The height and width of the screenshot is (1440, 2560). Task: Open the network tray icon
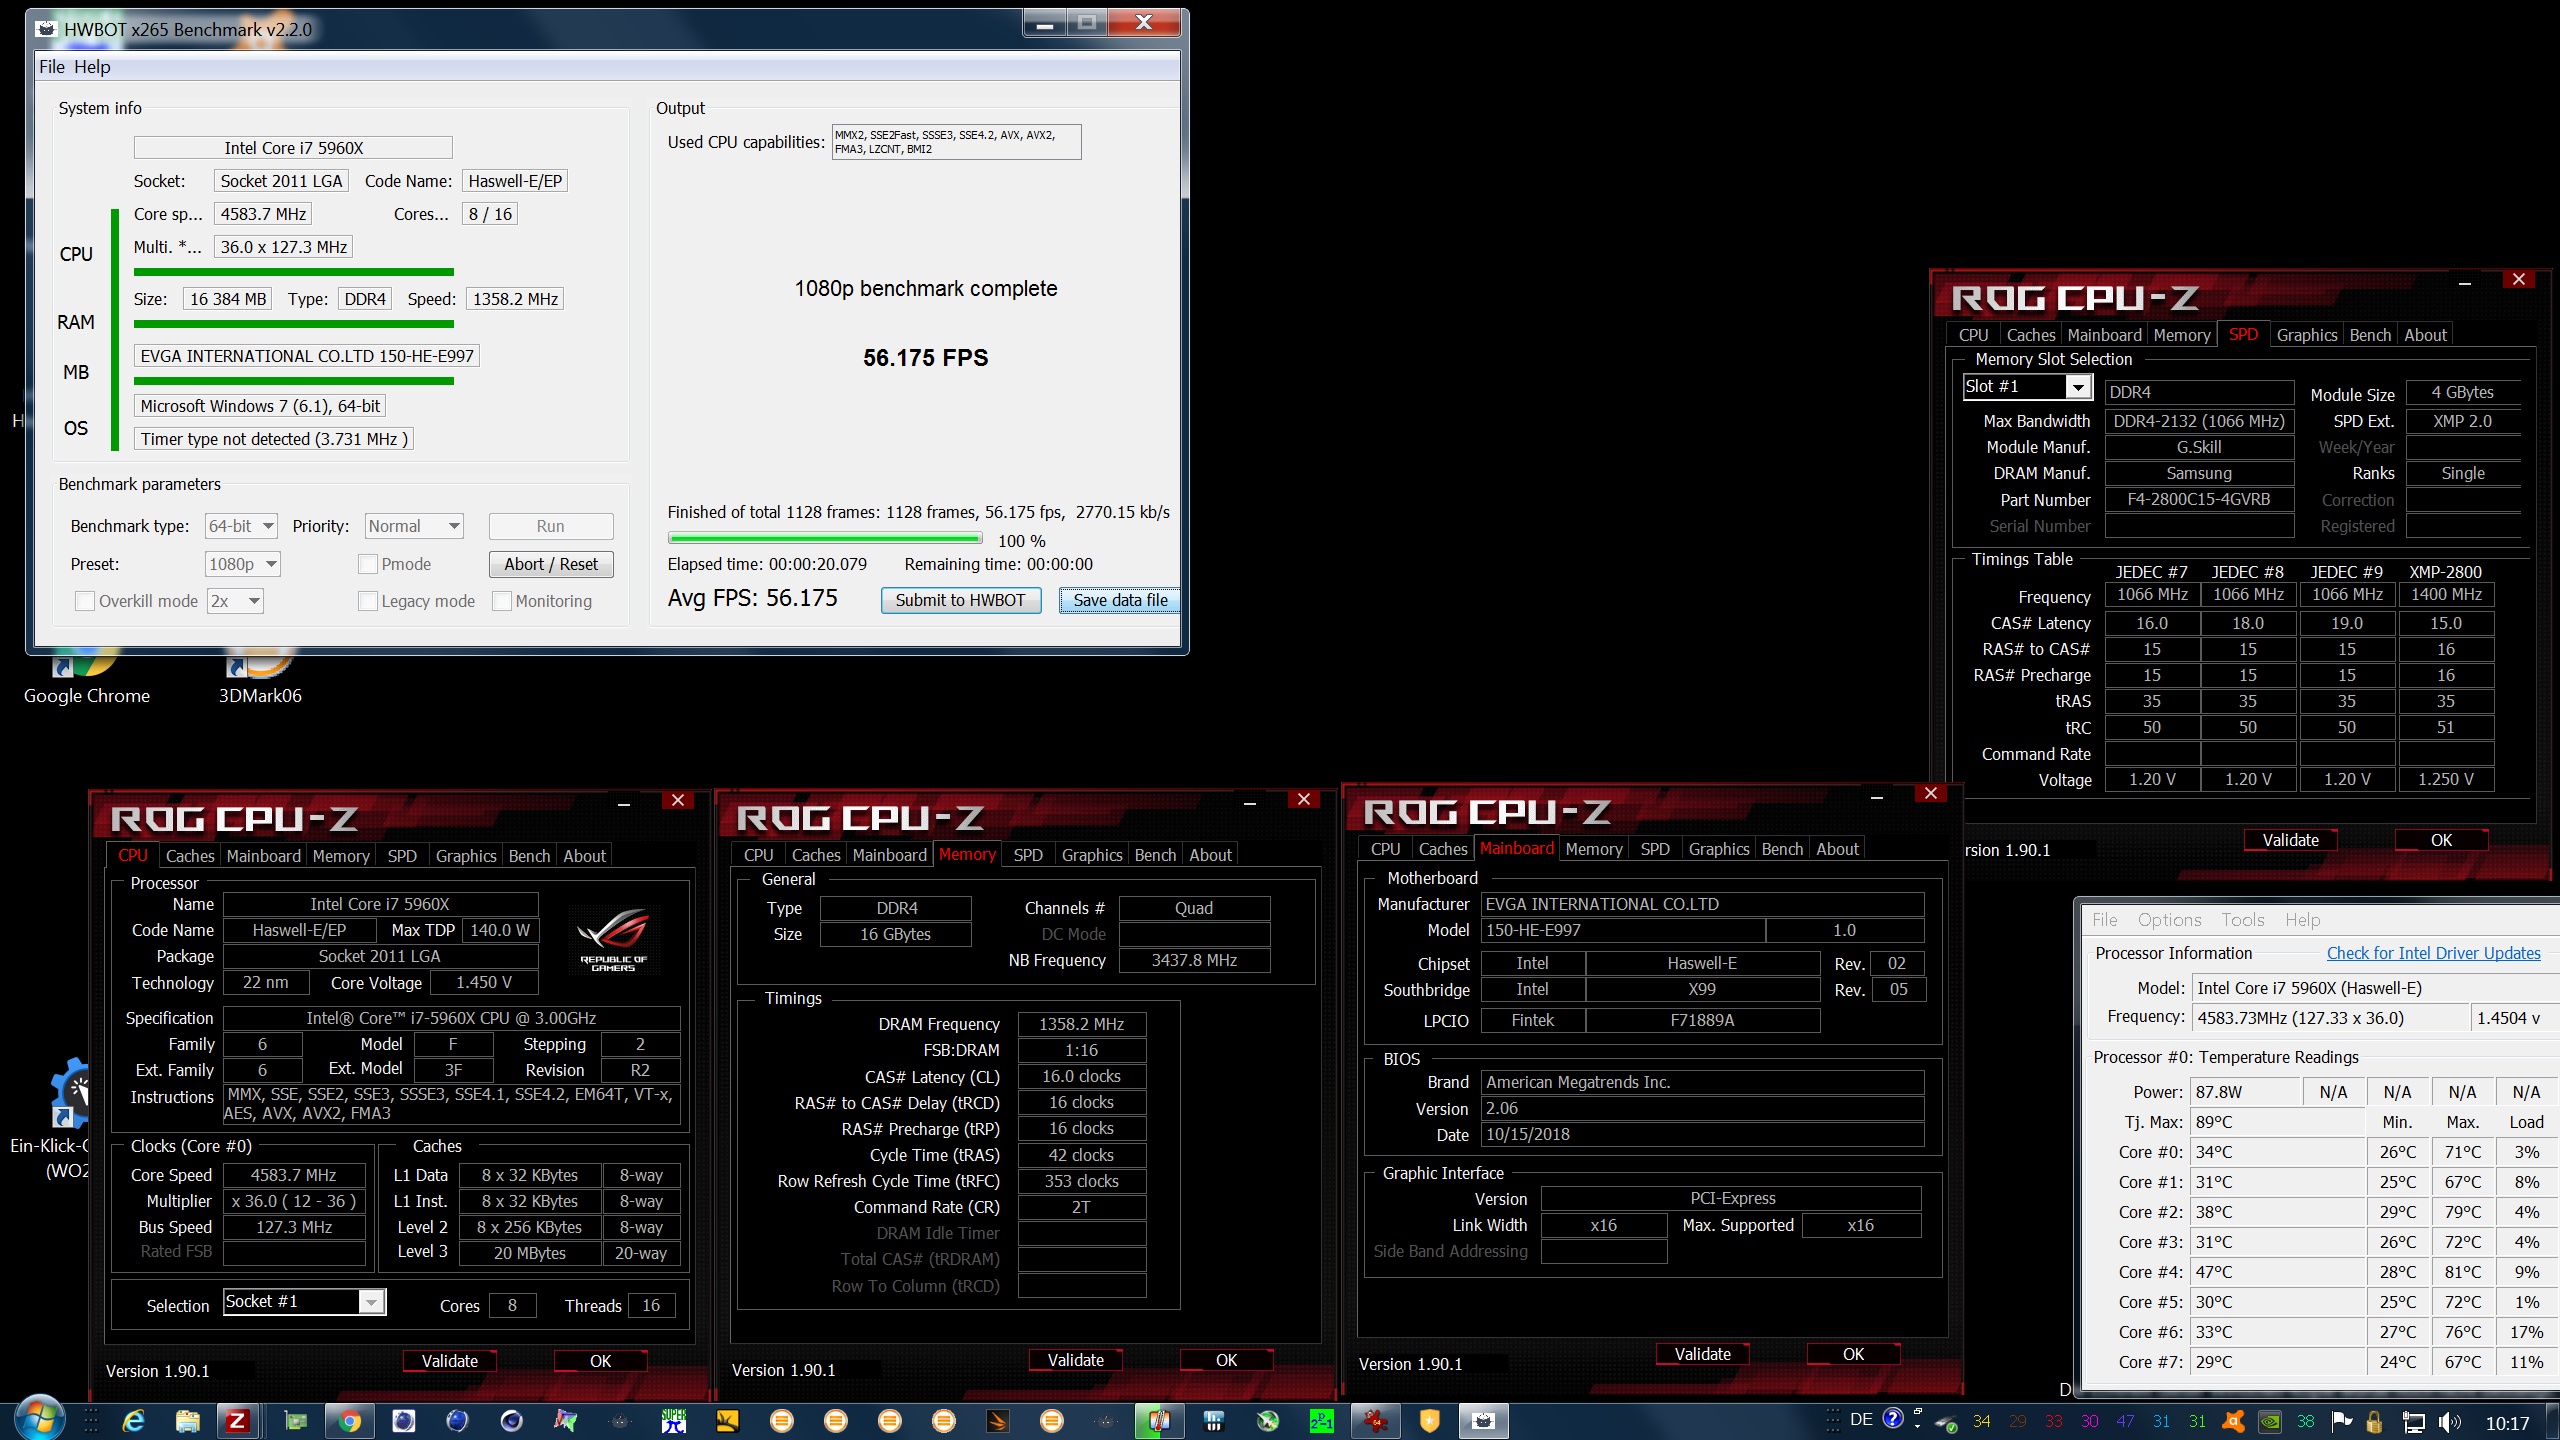[2413, 1421]
